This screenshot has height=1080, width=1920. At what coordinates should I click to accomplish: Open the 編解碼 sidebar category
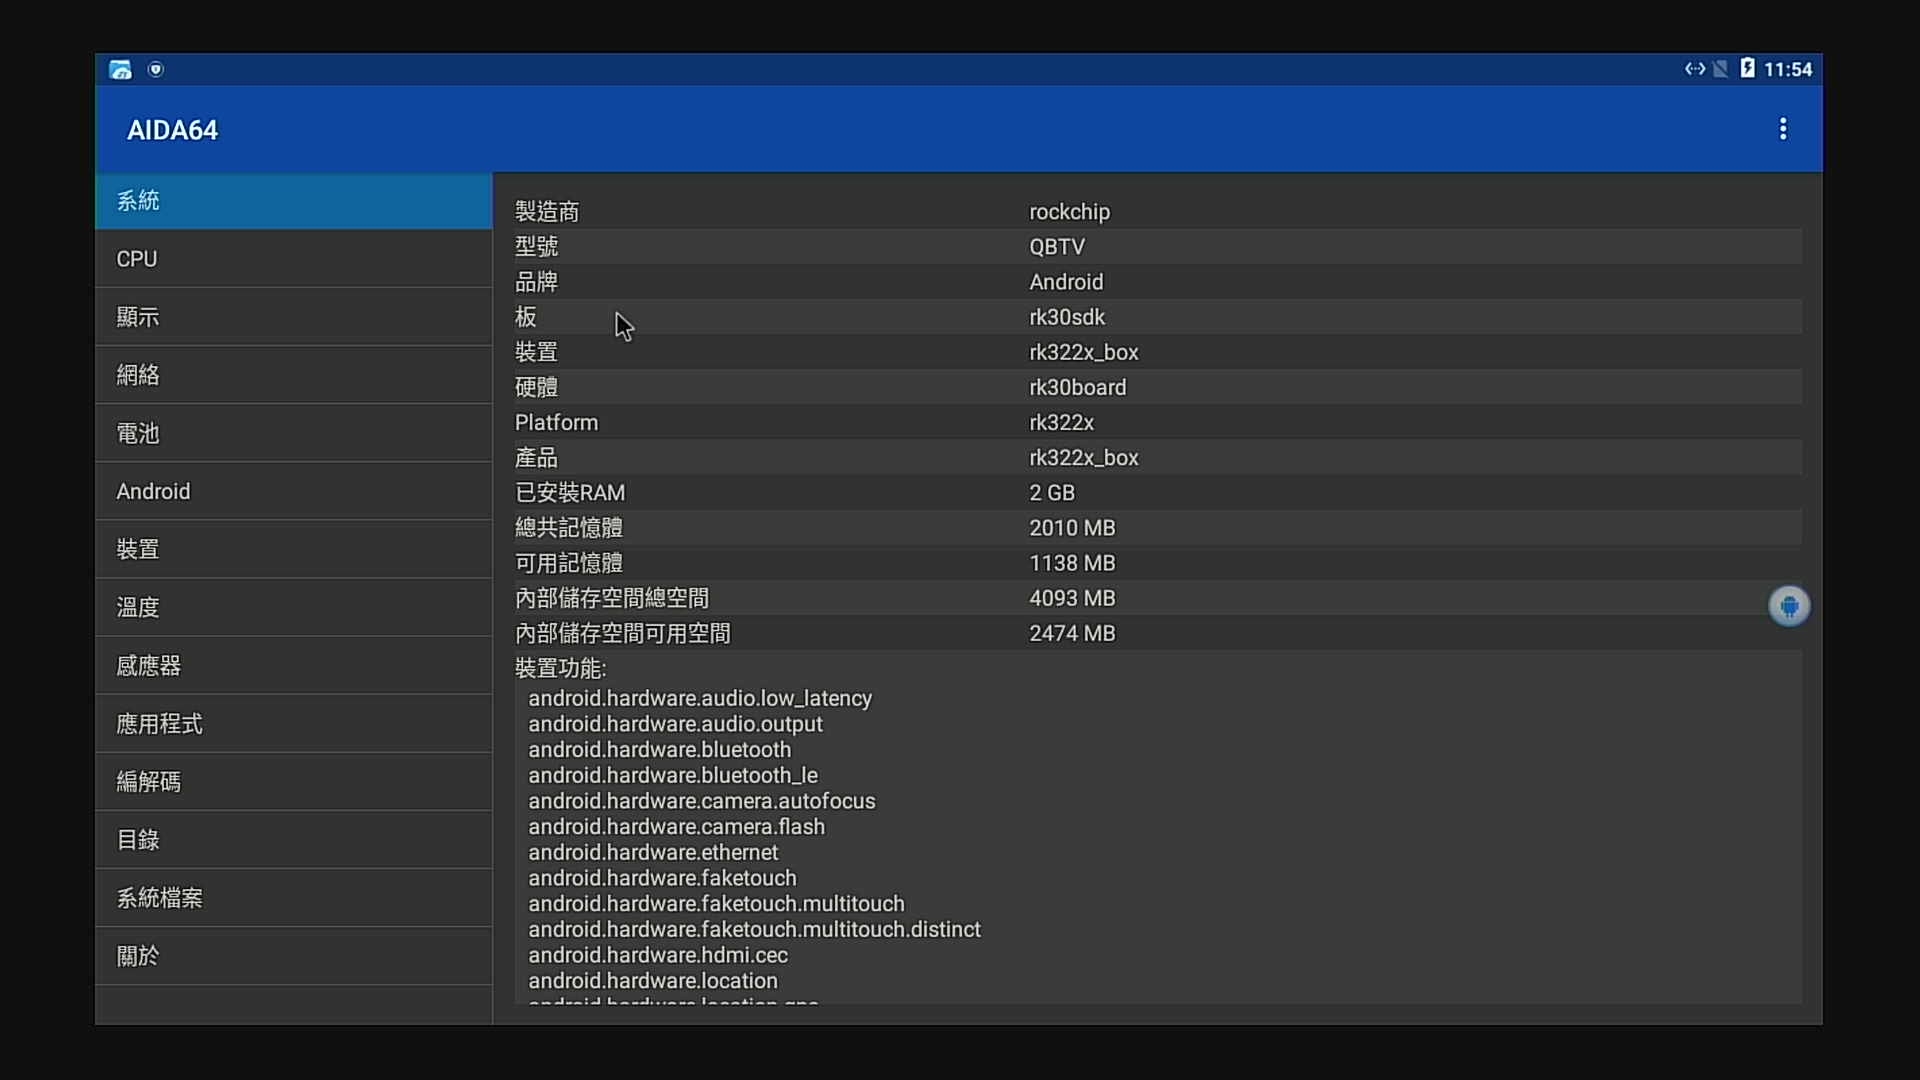(294, 781)
